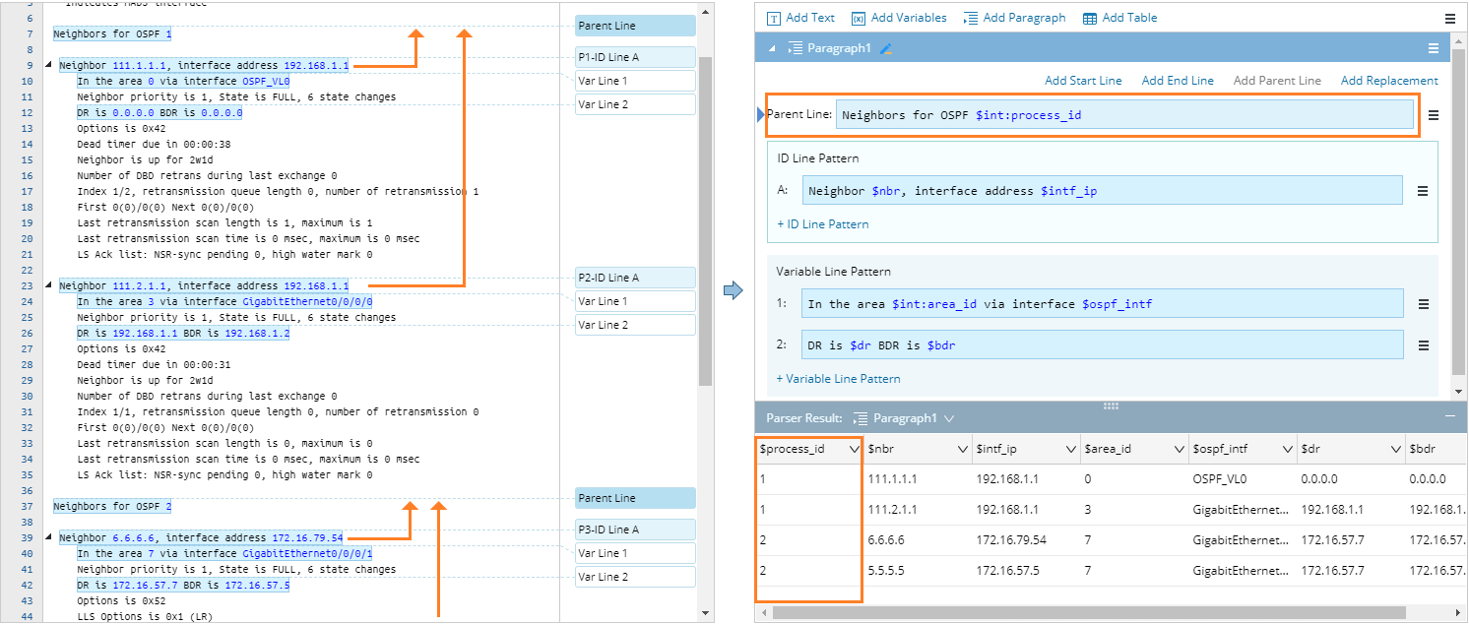
Task: Click the blue arrow between sample and parser panels
Action: pyautogui.click(x=734, y=290)
